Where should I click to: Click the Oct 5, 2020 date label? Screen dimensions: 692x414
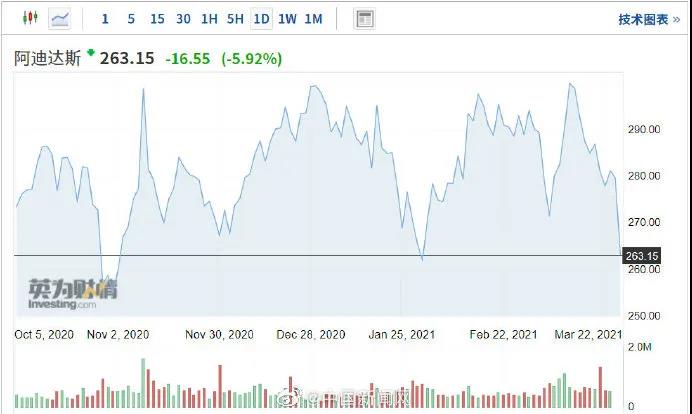coord(44,335)
